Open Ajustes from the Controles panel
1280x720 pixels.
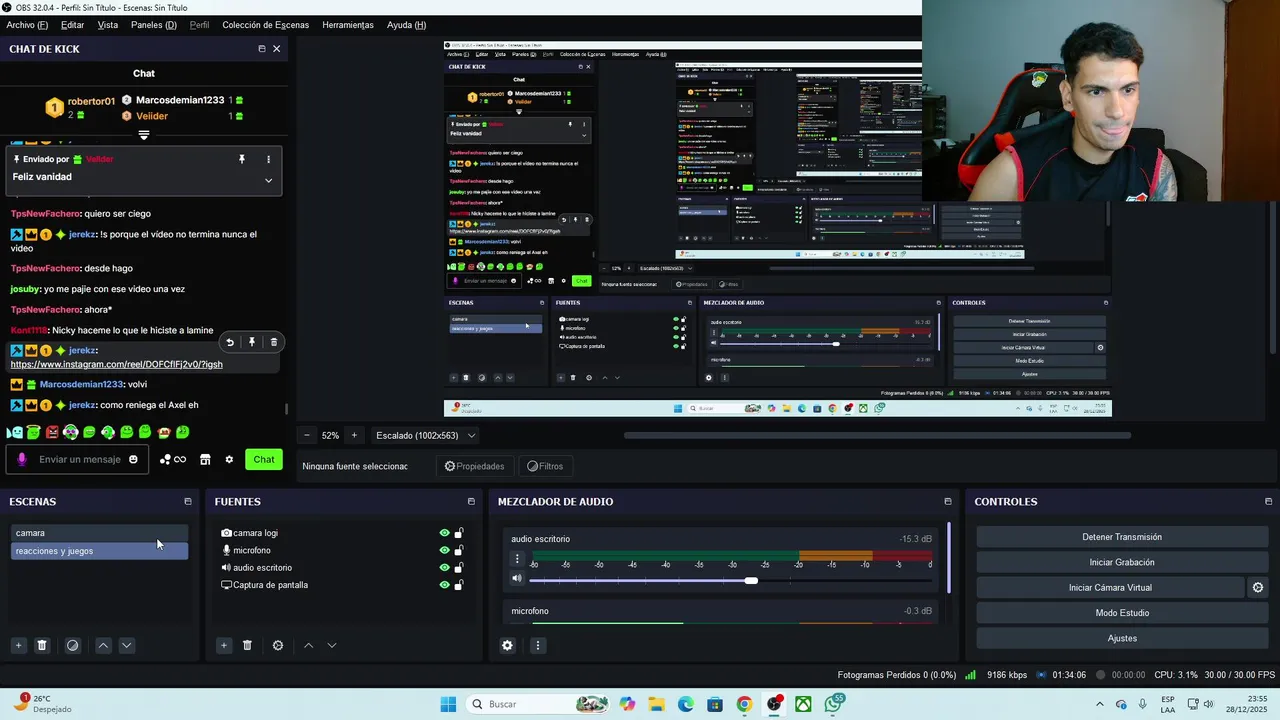[x=1122, y=638]
